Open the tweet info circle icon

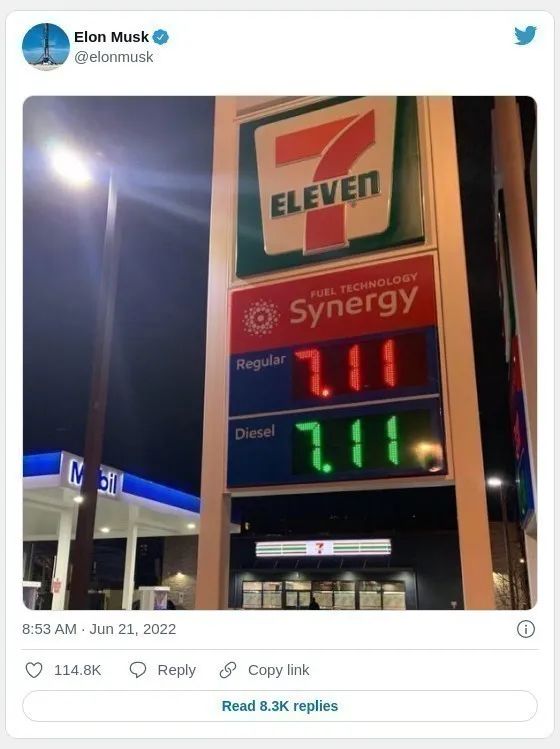526,629
